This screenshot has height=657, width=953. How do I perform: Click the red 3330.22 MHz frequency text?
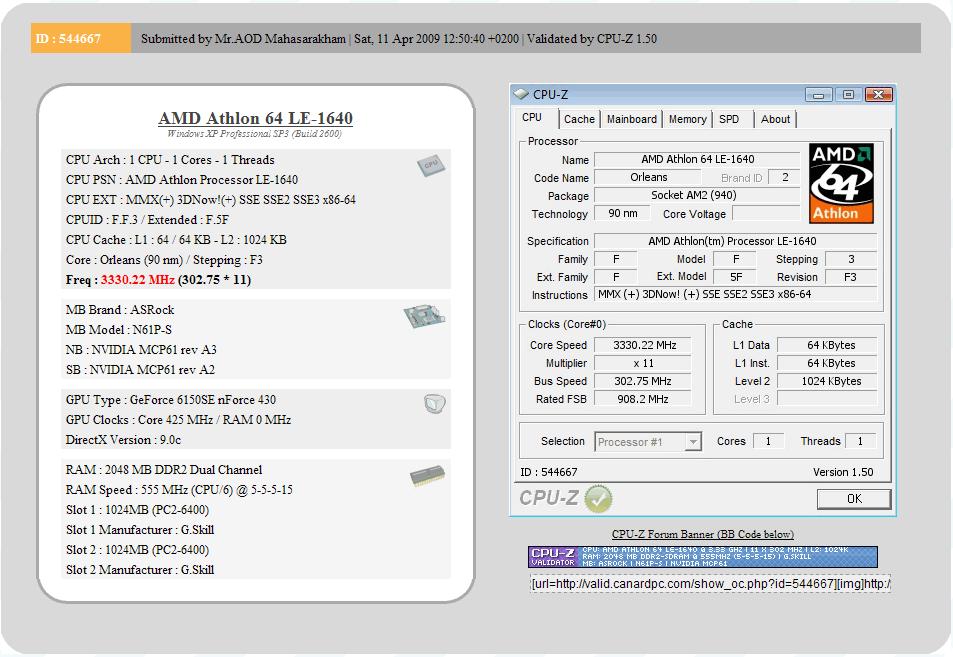point(137,280)
